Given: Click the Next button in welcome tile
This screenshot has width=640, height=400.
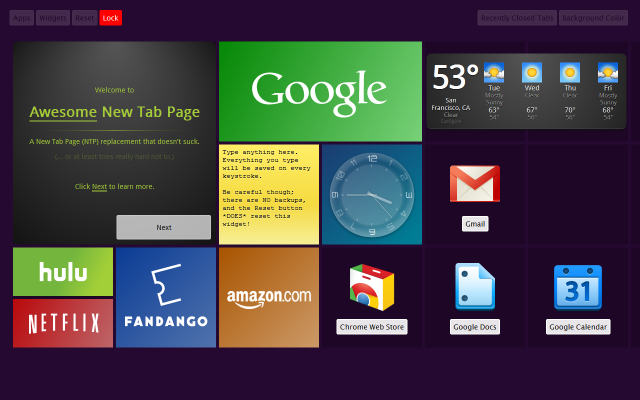Looking at the screenshot, I should (164, 227).
